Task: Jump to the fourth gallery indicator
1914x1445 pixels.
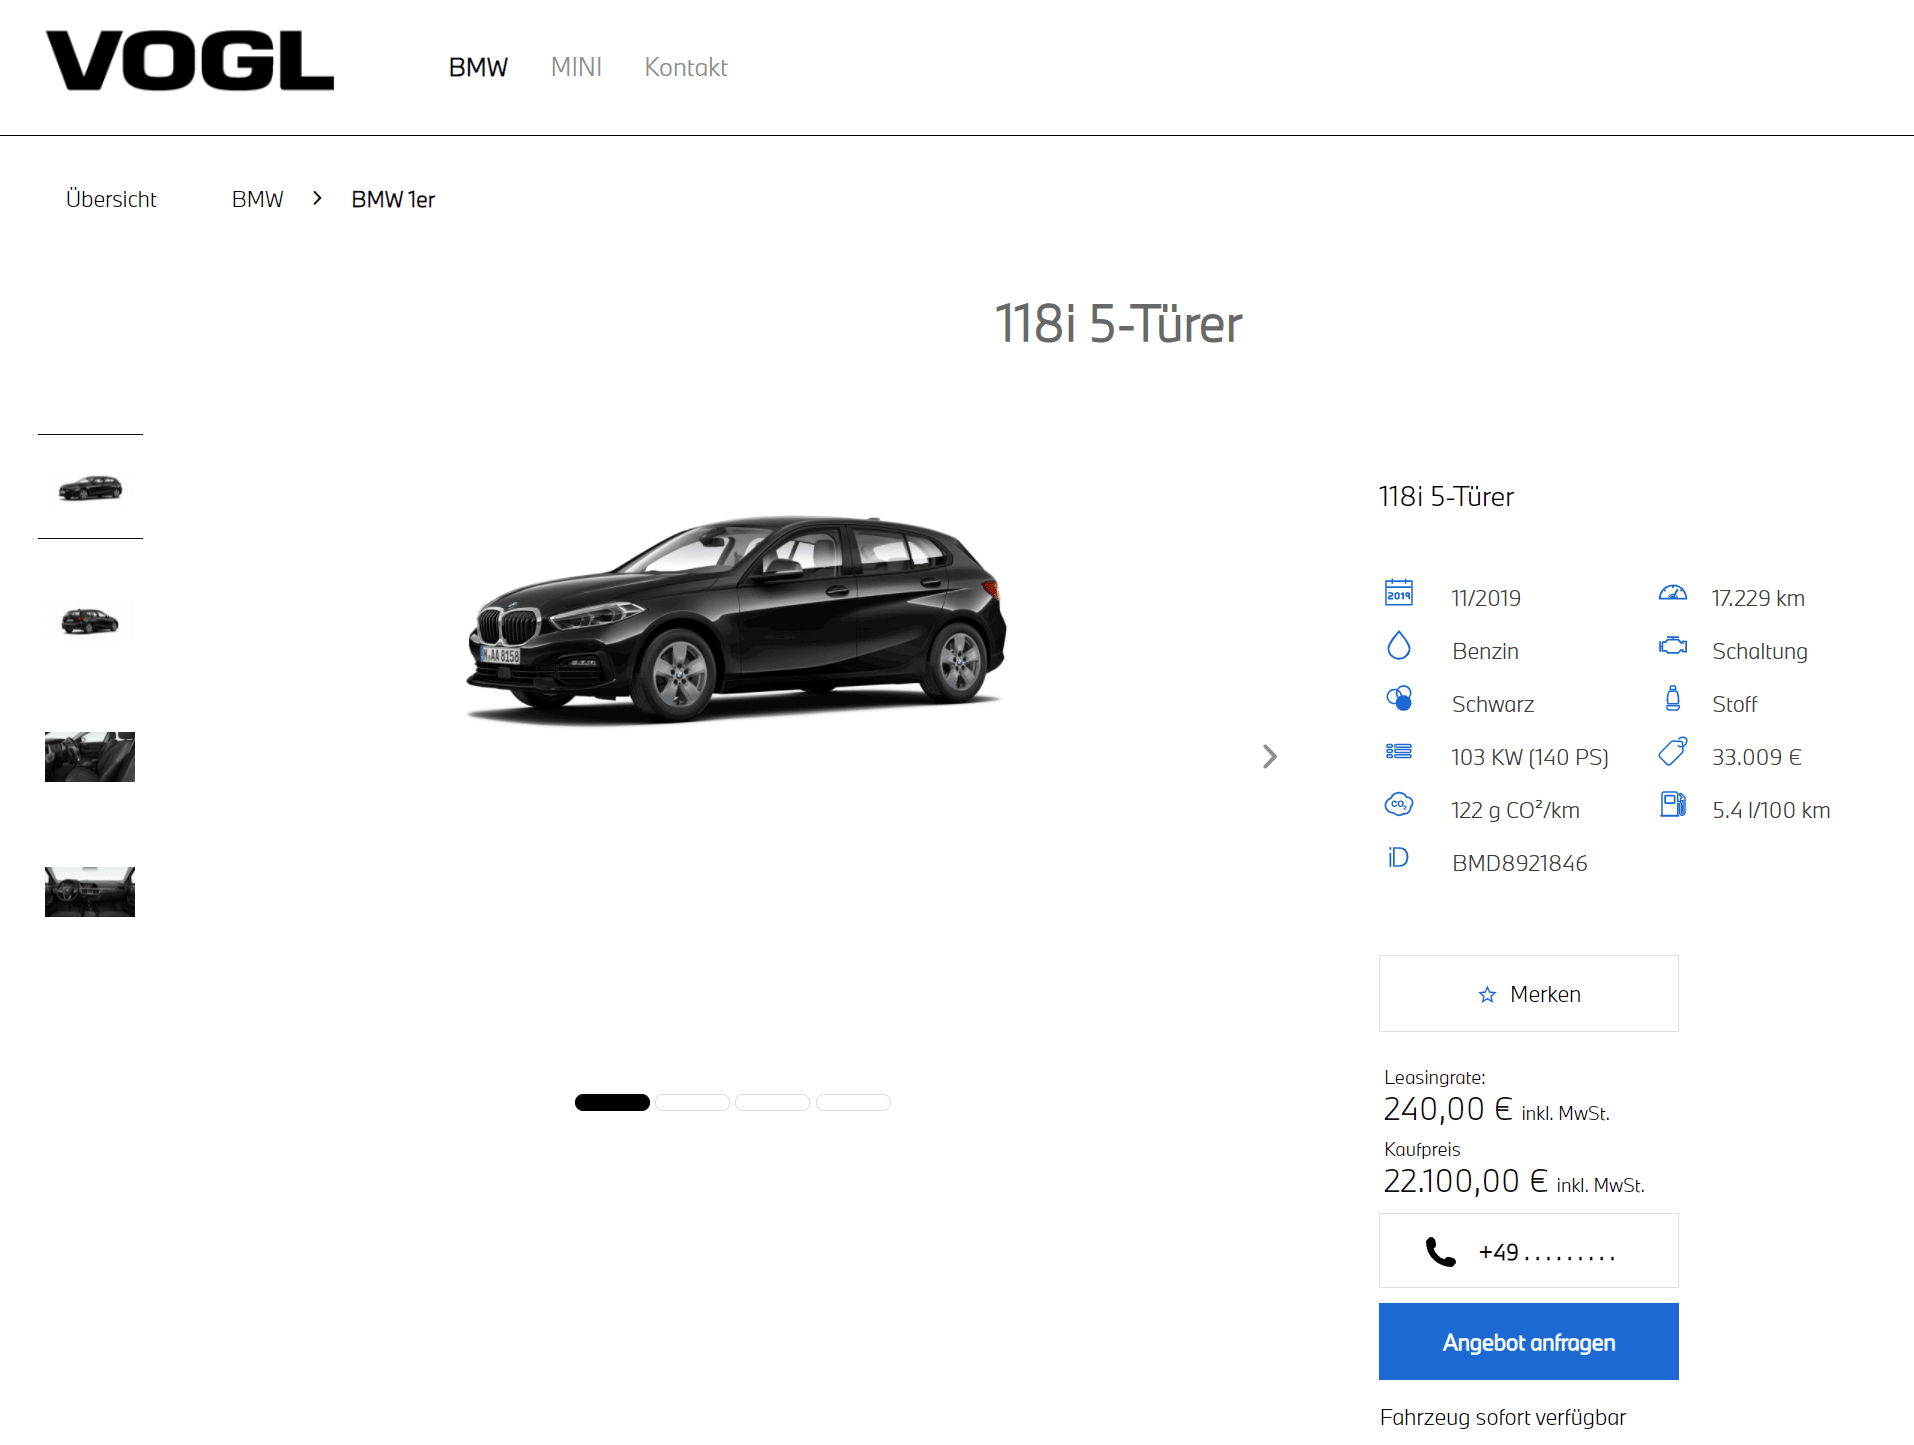Action: coord(853,1102)
